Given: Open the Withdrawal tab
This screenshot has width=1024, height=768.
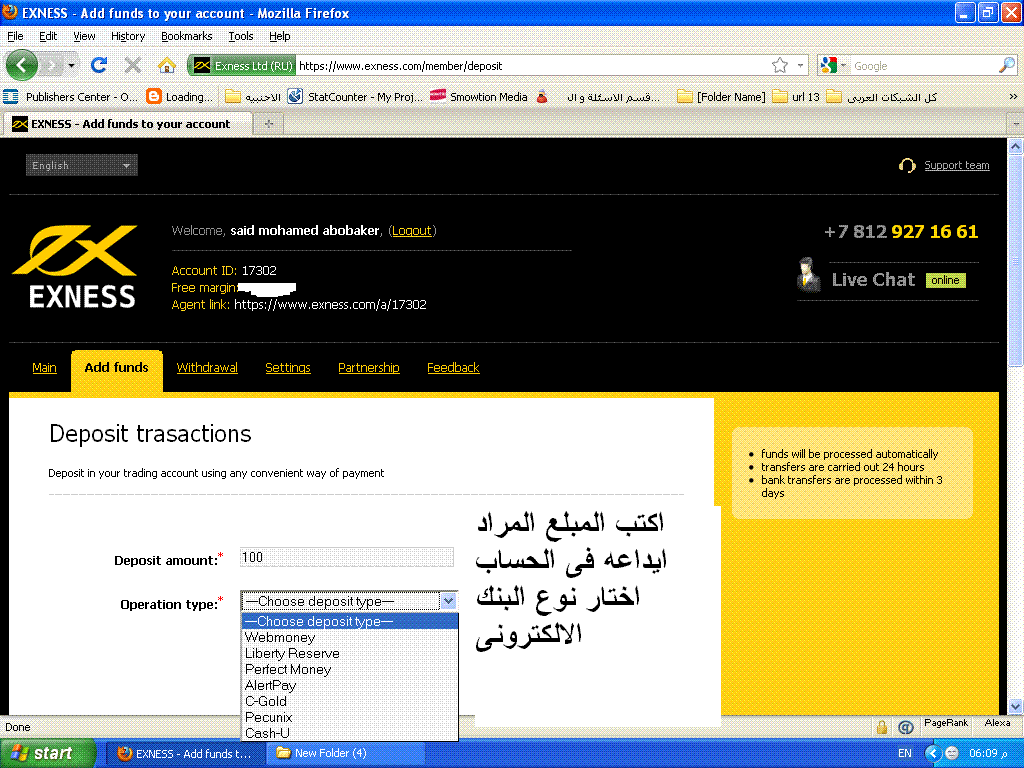Looking at the screenshot, I should tap(207, 368).
